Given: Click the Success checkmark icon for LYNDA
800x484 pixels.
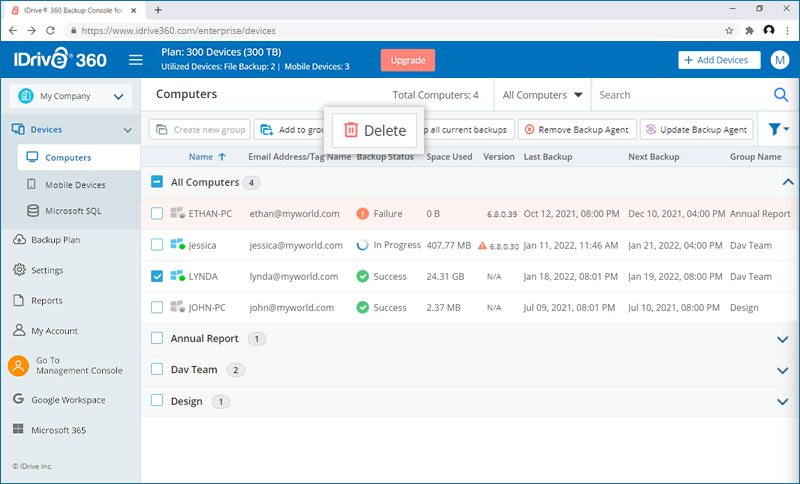Looking at the screenshot, I should coord(362,276).
